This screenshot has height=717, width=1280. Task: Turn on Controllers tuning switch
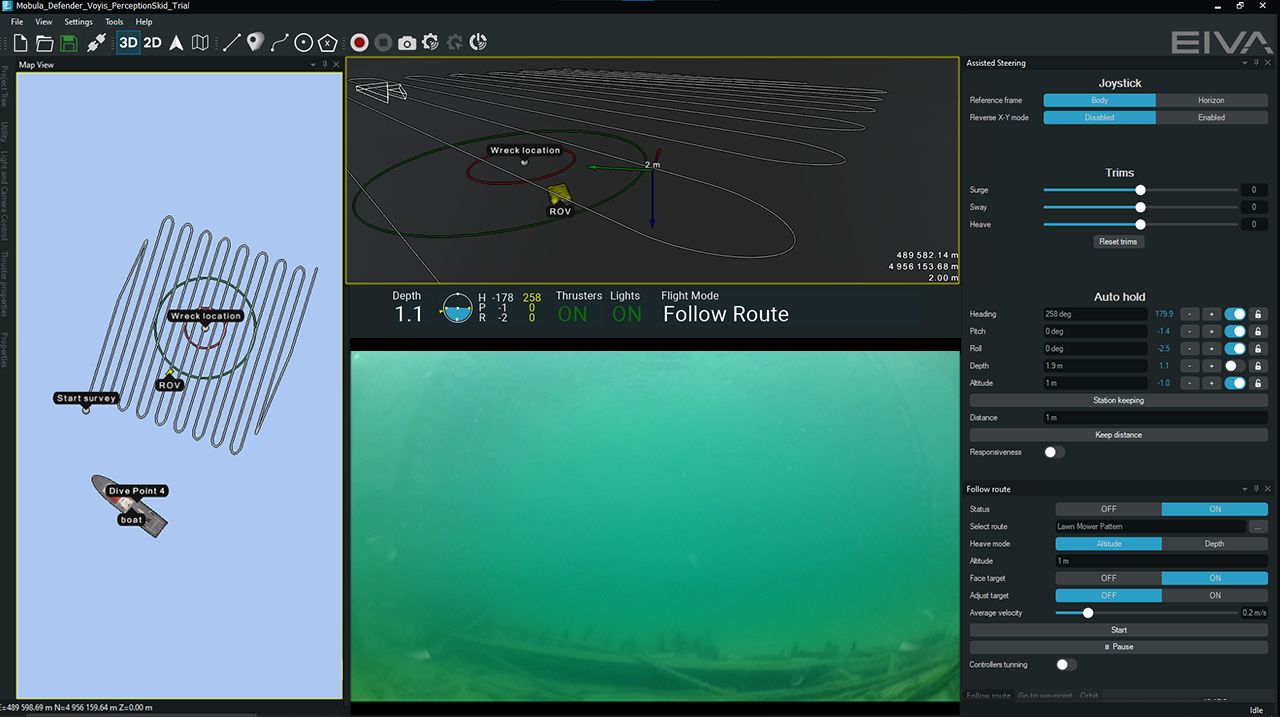[1065, 665]
